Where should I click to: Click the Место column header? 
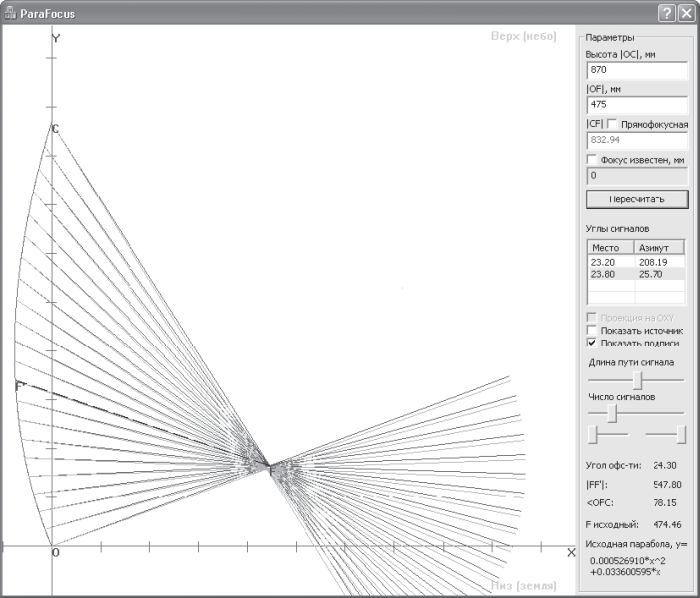[610, 247]
